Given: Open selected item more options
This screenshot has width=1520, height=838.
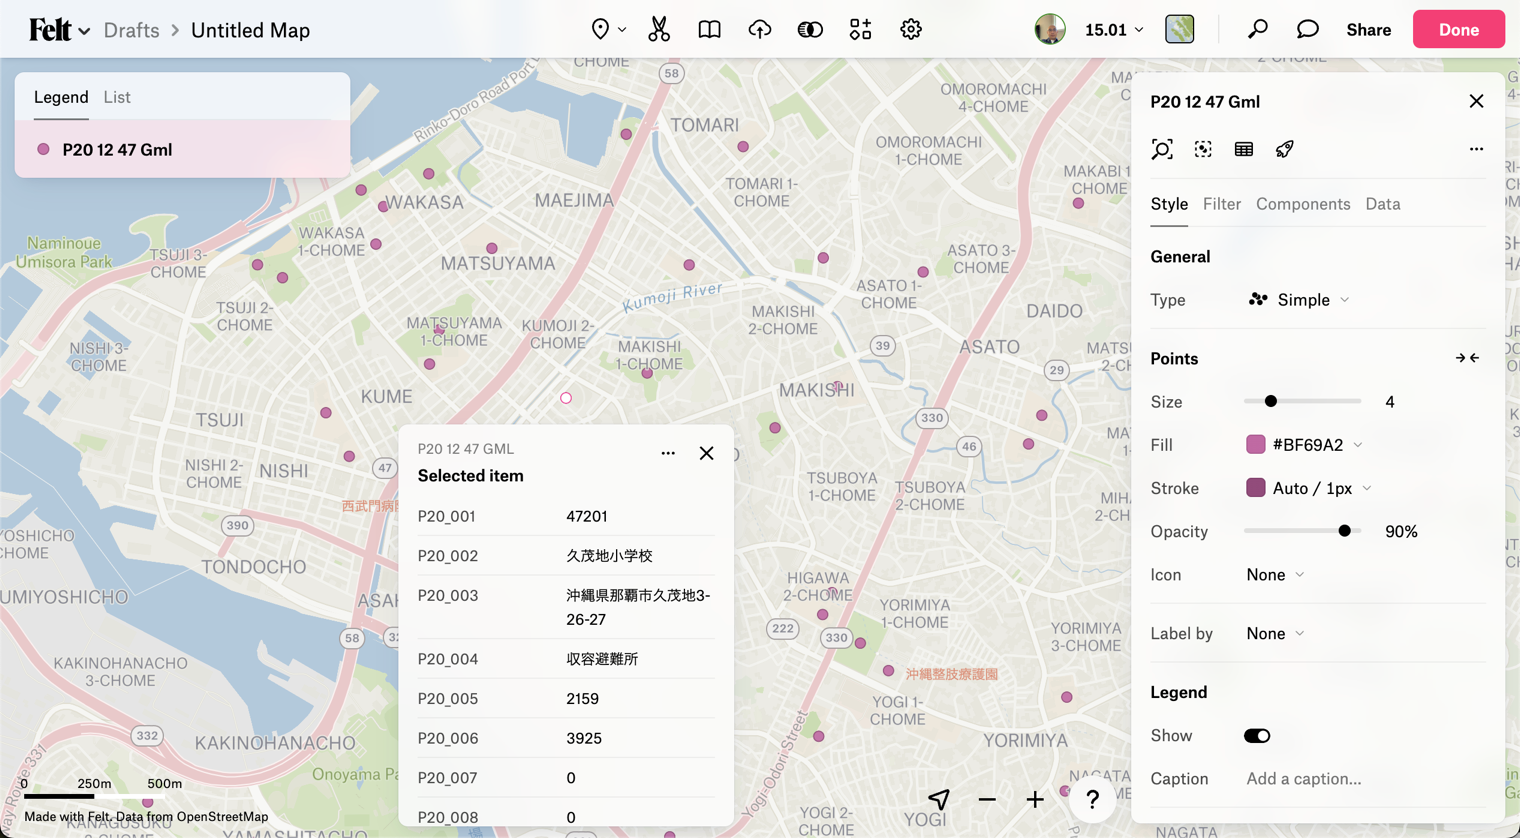Looking at the screenshot, I should click(x=668, y=453).
